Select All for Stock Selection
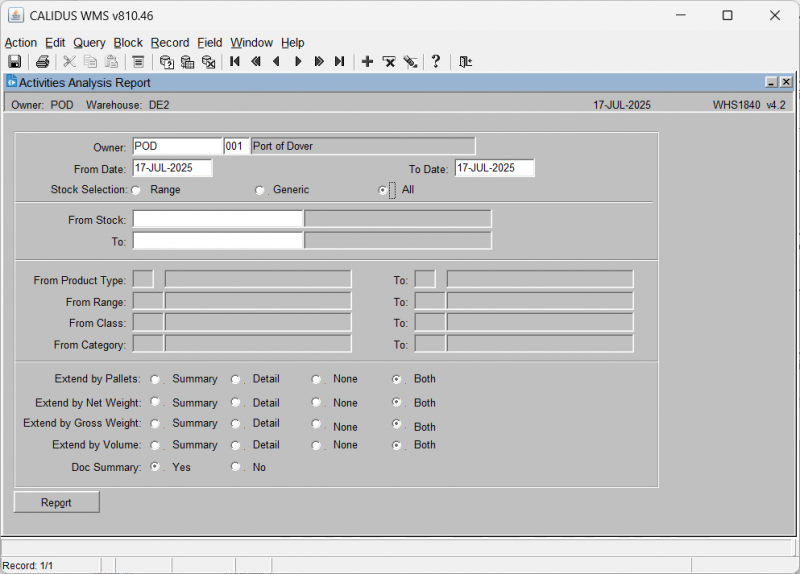This screenshot has height=574, width=800. coord(383,190)
